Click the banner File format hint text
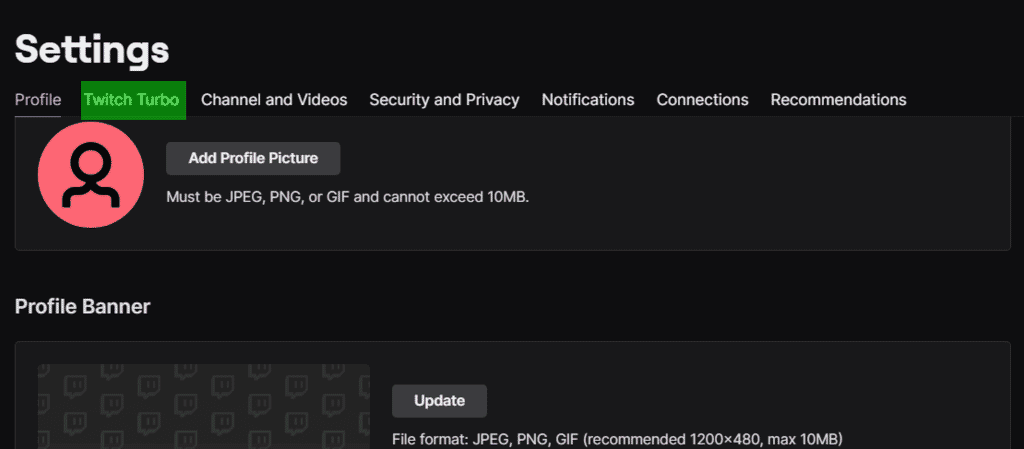Screen dimensions: 1024x449 617,439
